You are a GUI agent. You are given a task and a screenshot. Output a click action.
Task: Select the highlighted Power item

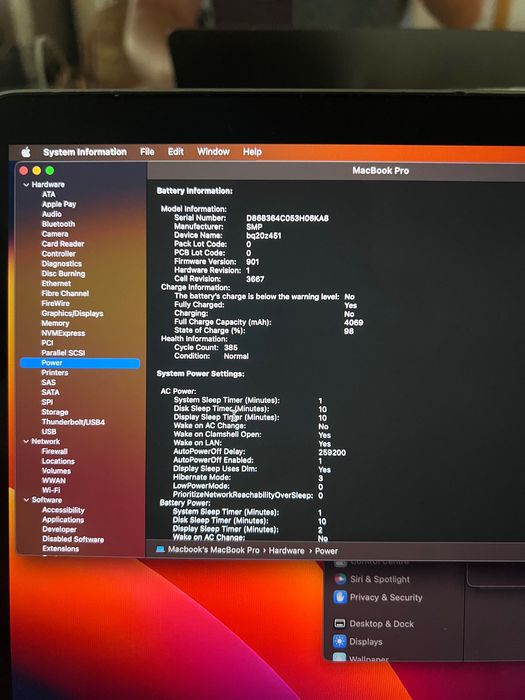80,363
